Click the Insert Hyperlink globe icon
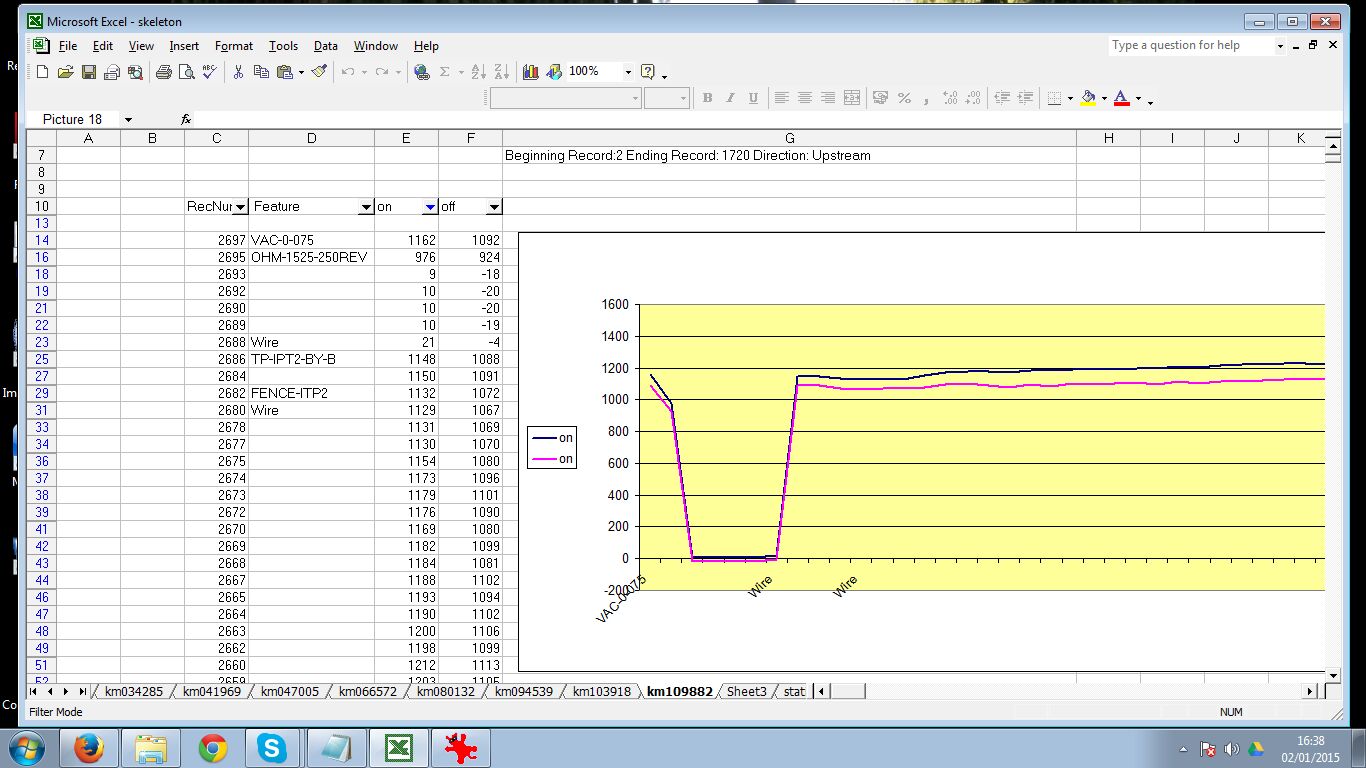The height and width of the screenshot is (768, 1366). click(x=422, y=72)
